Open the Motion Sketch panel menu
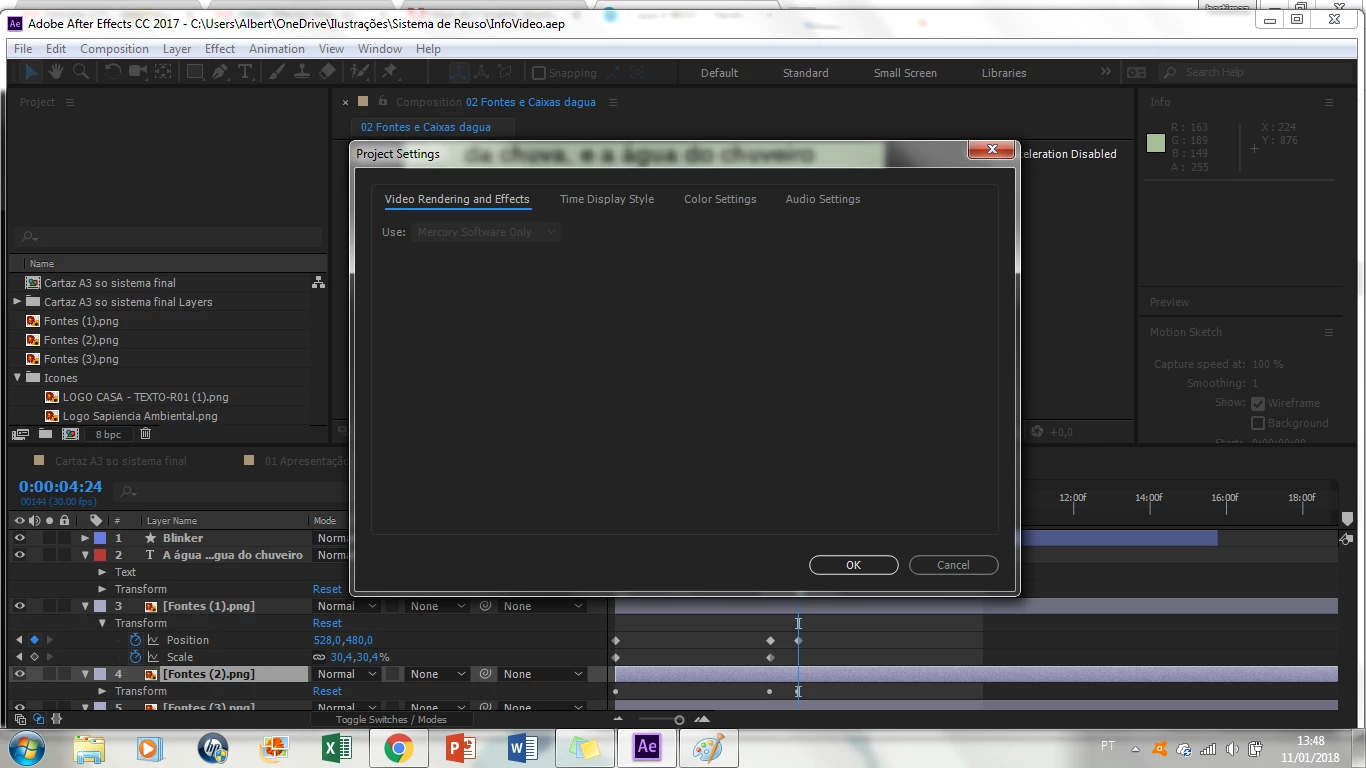The height and width of the screenshot is (768, 1366). pos(1329,332)
